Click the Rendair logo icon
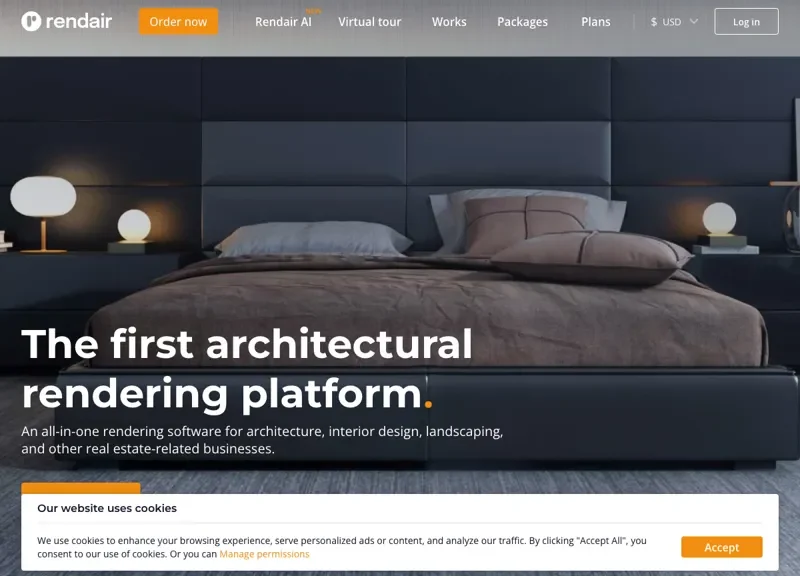This screenshot has height=576, width=800. 31,21
